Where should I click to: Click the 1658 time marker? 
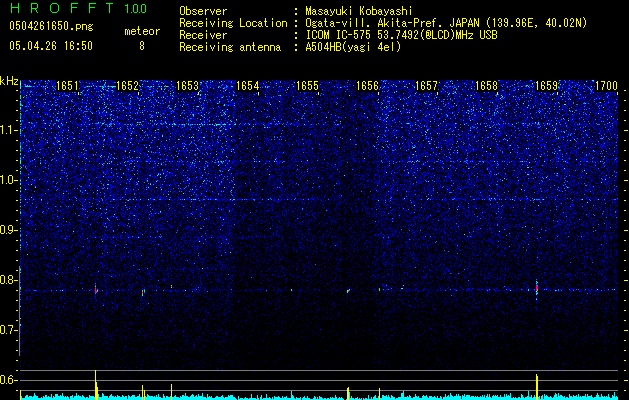pyautogui.click(x=486, y=86)
